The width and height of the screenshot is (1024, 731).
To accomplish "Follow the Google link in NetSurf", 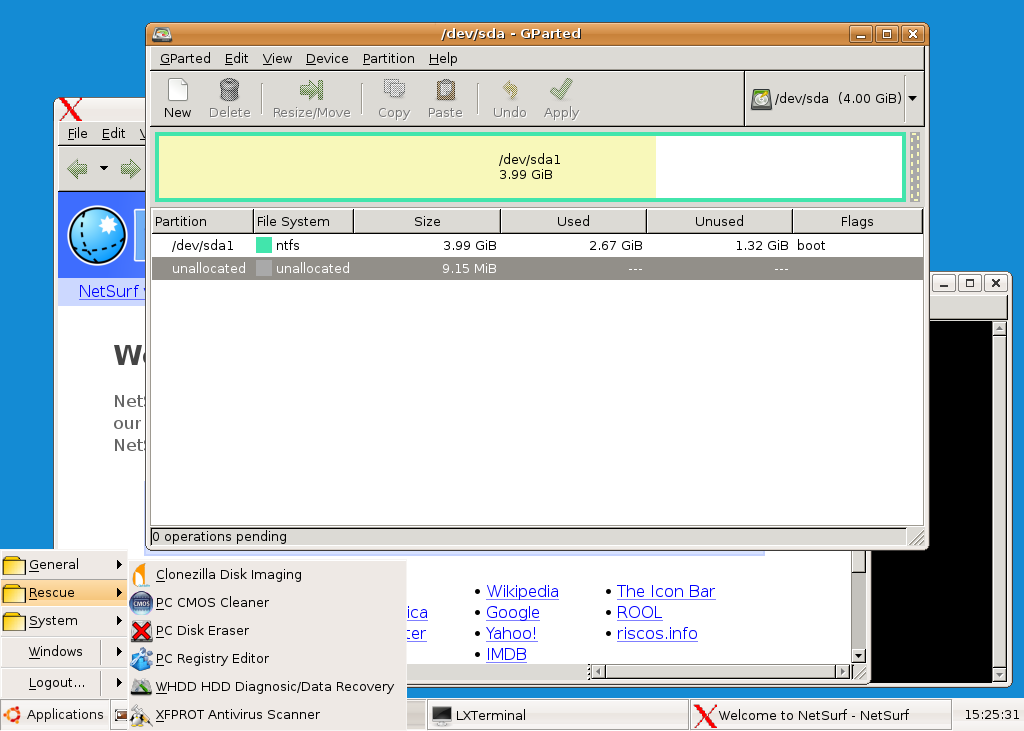I will pos(513,612).
